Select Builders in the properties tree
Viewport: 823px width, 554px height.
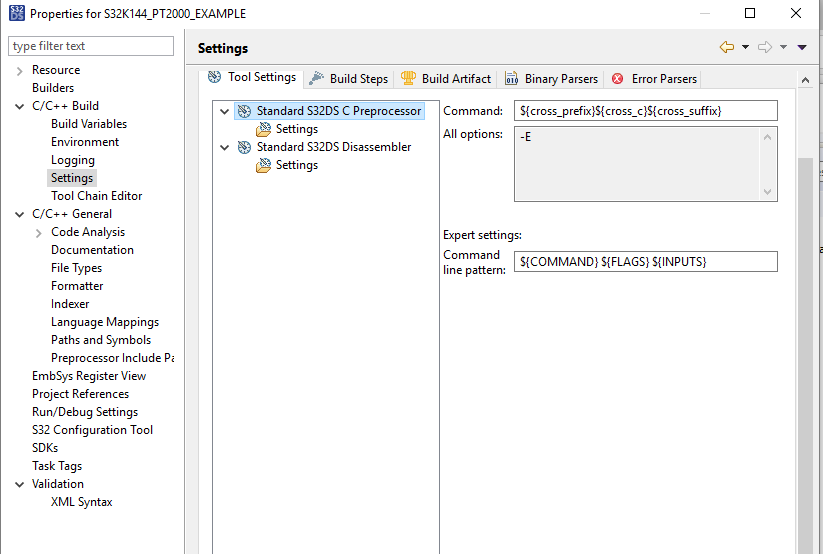pyautogui.click(x=53, y=88)
